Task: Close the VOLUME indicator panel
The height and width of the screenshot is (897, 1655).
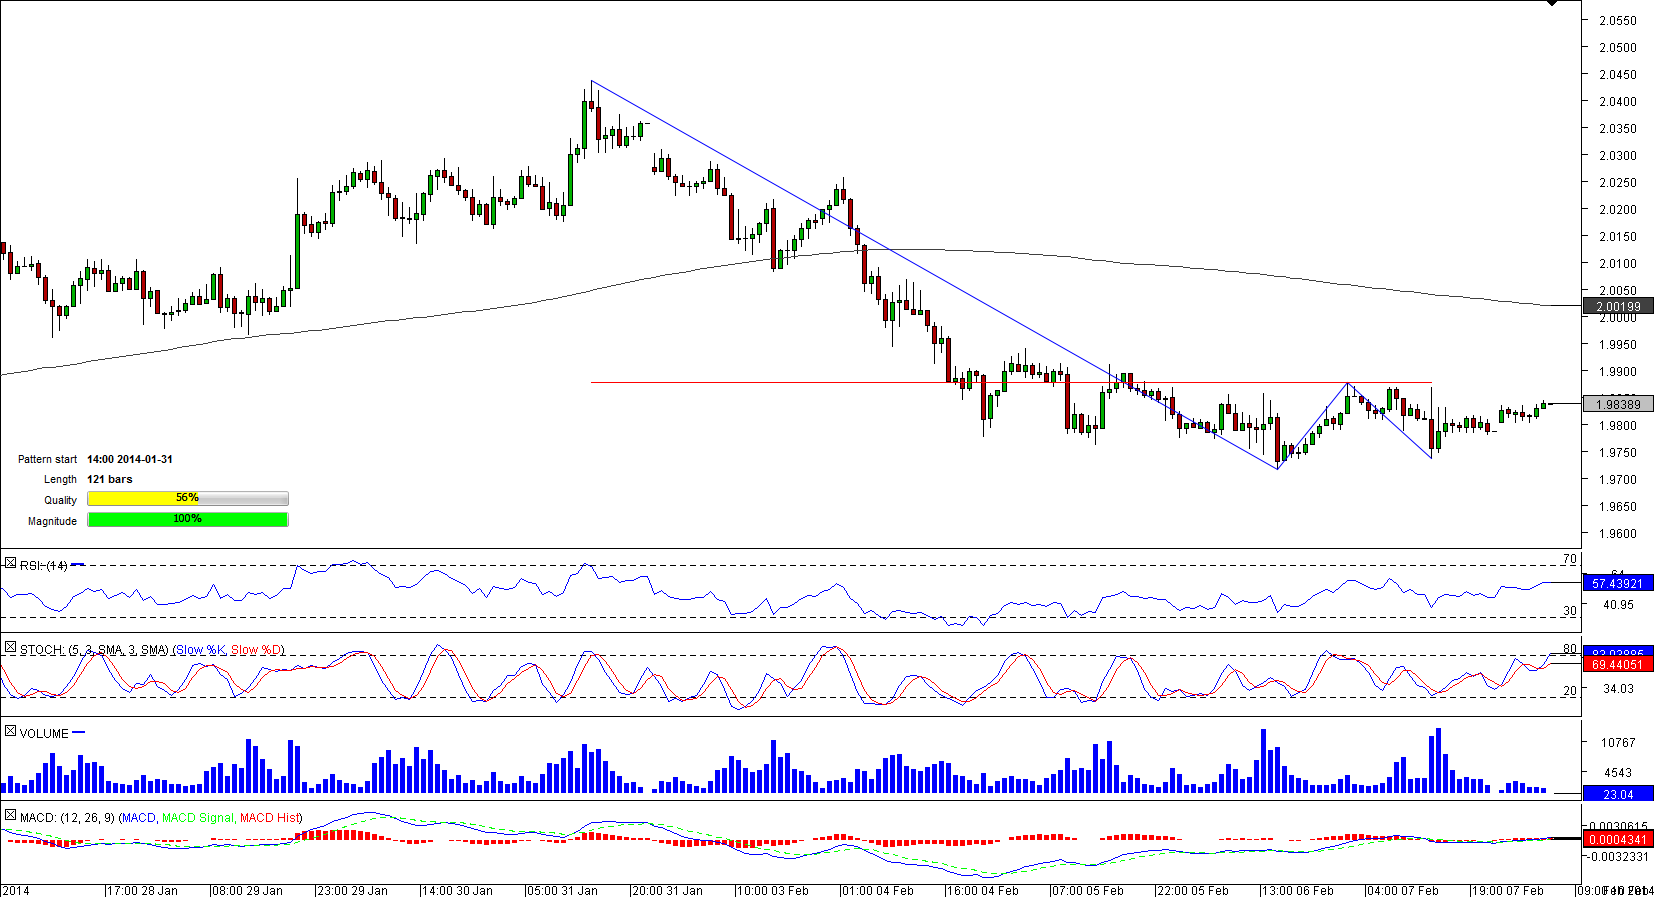Action: pyautogui.click(x=10, y=732)
